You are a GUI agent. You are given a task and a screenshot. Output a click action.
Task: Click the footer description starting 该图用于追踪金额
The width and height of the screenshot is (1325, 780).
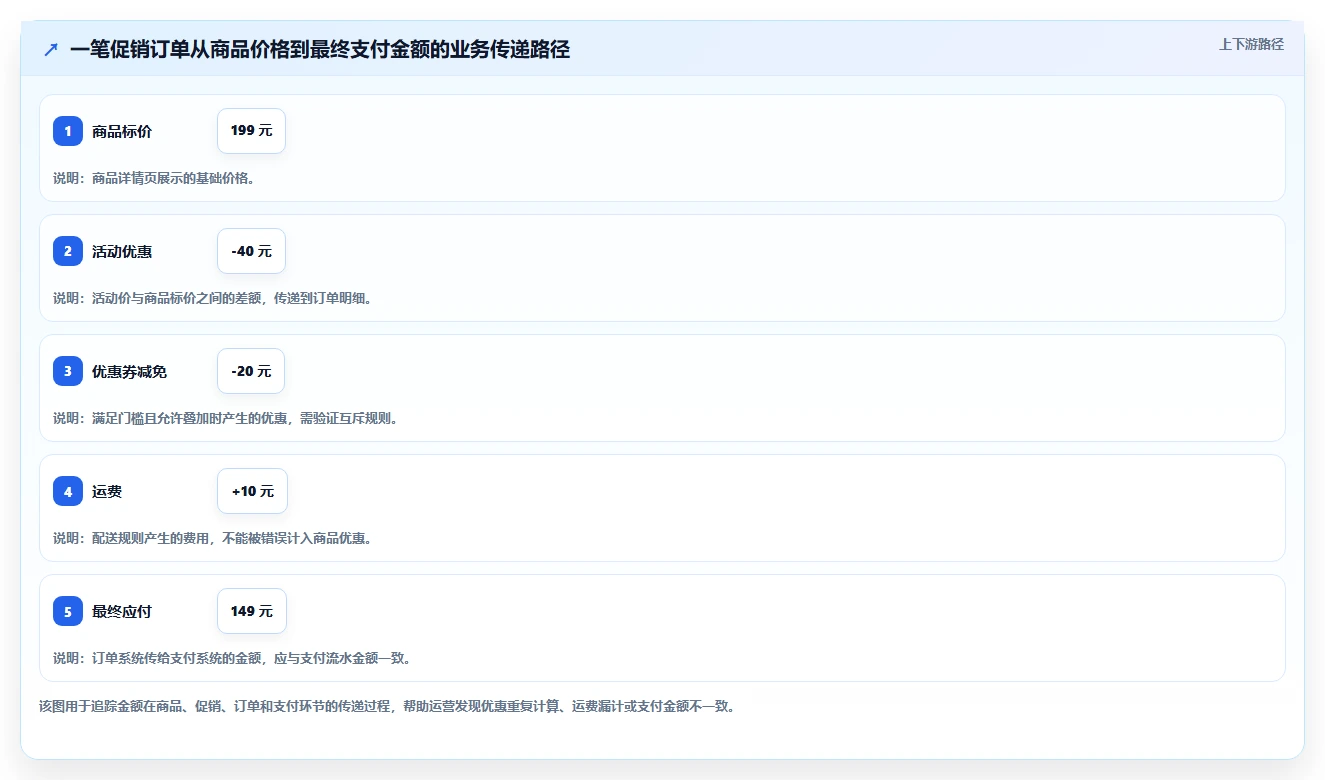point(389,706)
